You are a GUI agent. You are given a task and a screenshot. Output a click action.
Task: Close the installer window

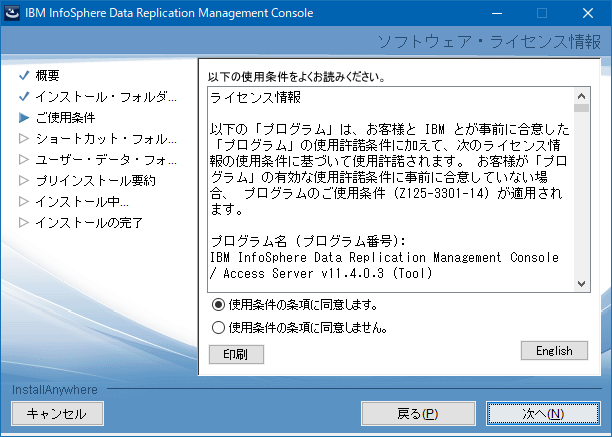[588, 13]
